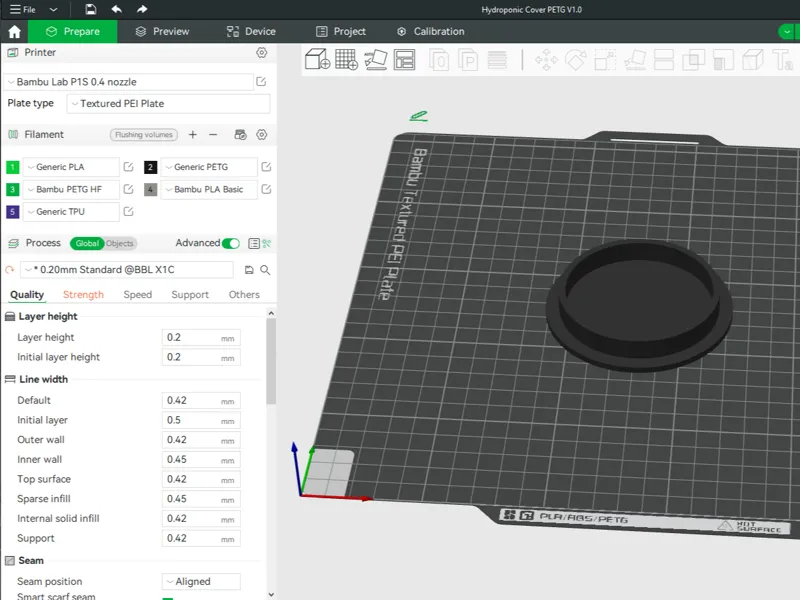Screen dimensions: 800x600
Task: Switch Process scope to Objects
Action: tap(120, 243)
